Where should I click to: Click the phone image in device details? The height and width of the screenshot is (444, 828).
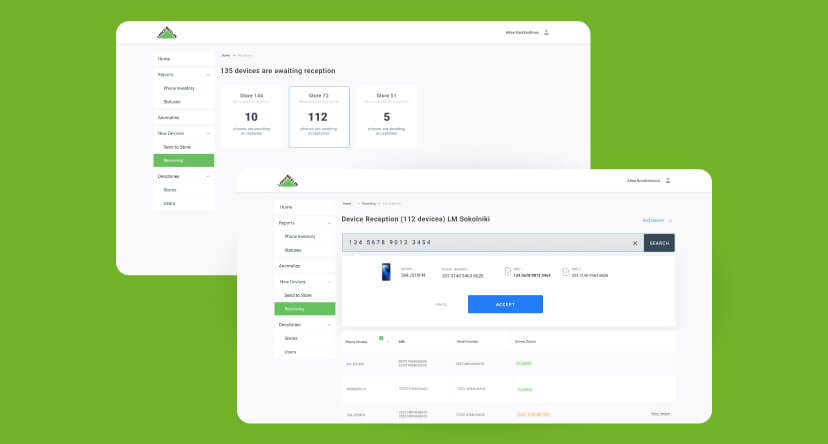pyautogui.click(x=386, y=272)
